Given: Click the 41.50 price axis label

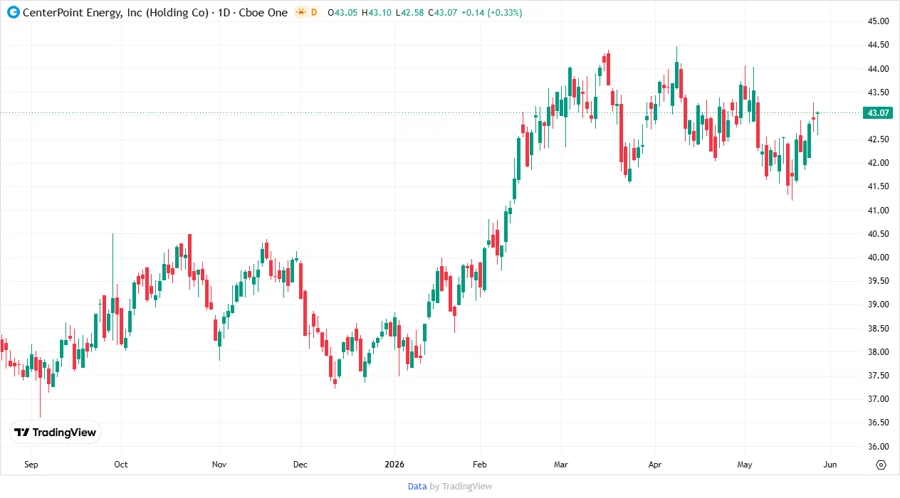Looking at the screenshot, I should click(x=878, y=186).
